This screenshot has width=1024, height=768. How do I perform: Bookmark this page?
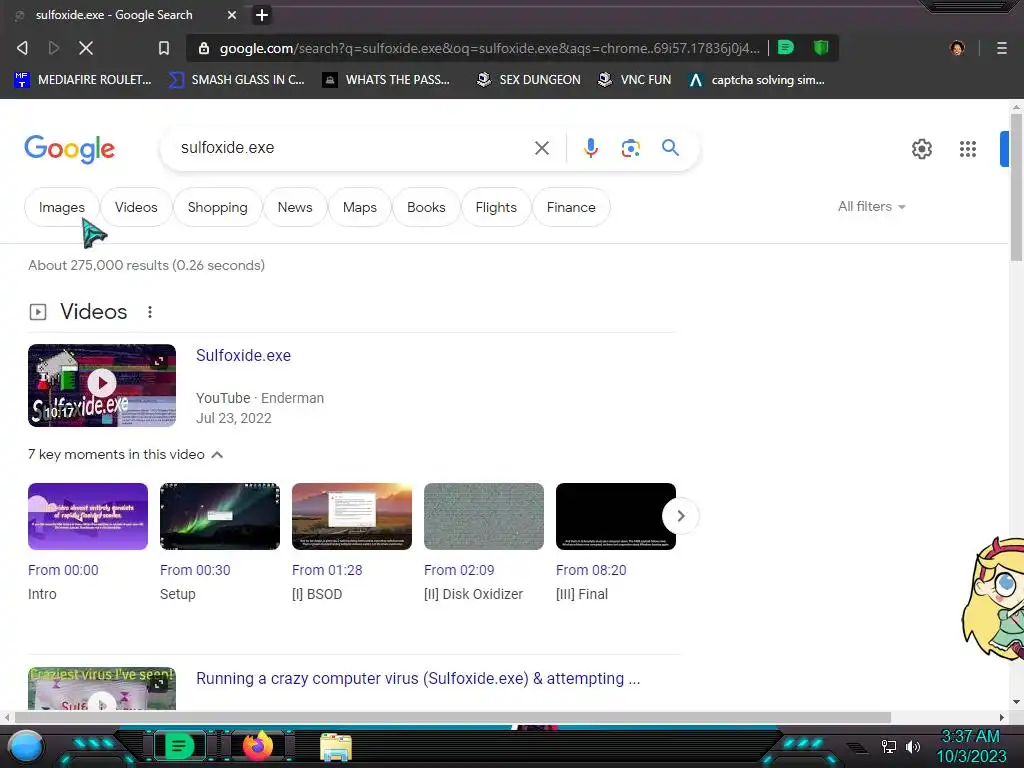pyautogui.click(x=164, y=48)
